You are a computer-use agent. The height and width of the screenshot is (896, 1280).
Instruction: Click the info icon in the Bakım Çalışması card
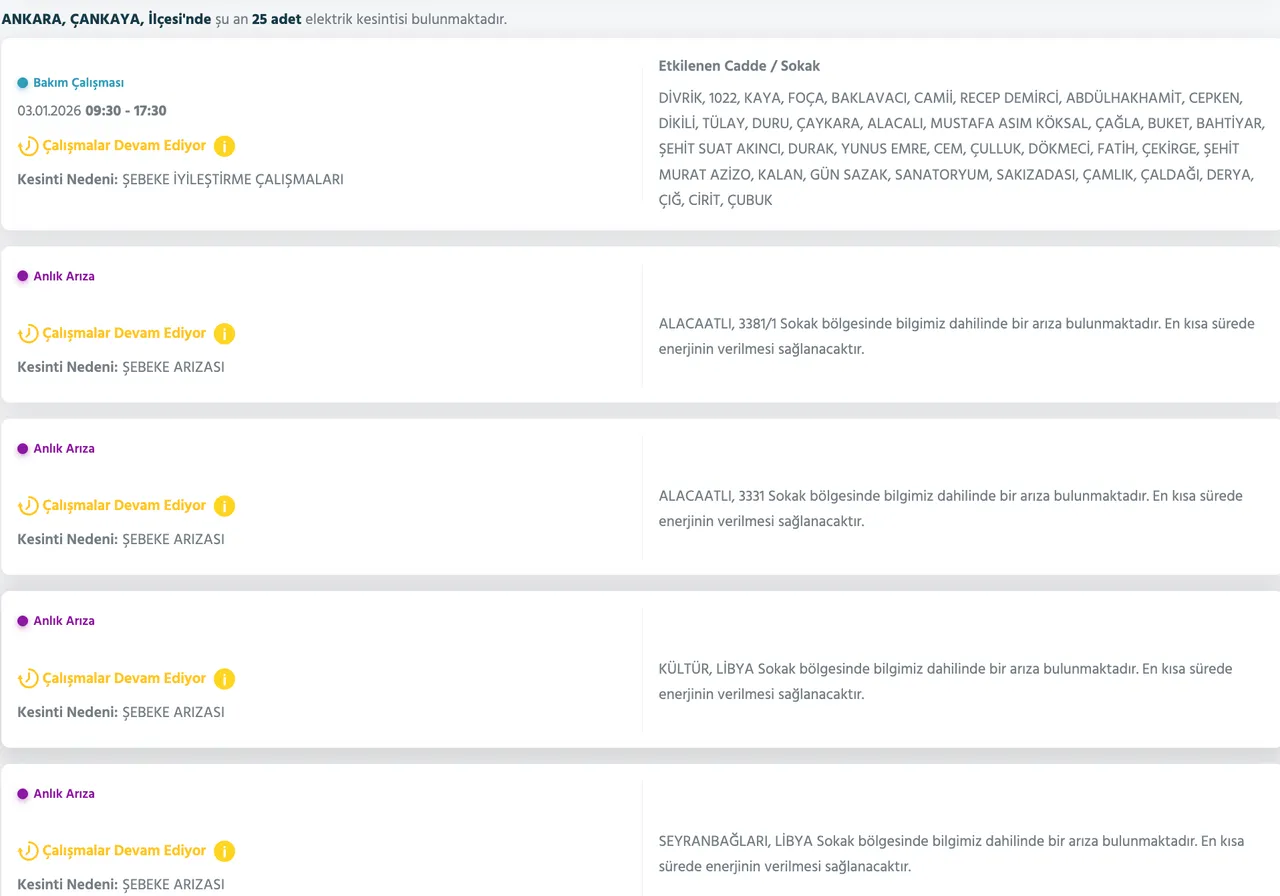point(224,146)
